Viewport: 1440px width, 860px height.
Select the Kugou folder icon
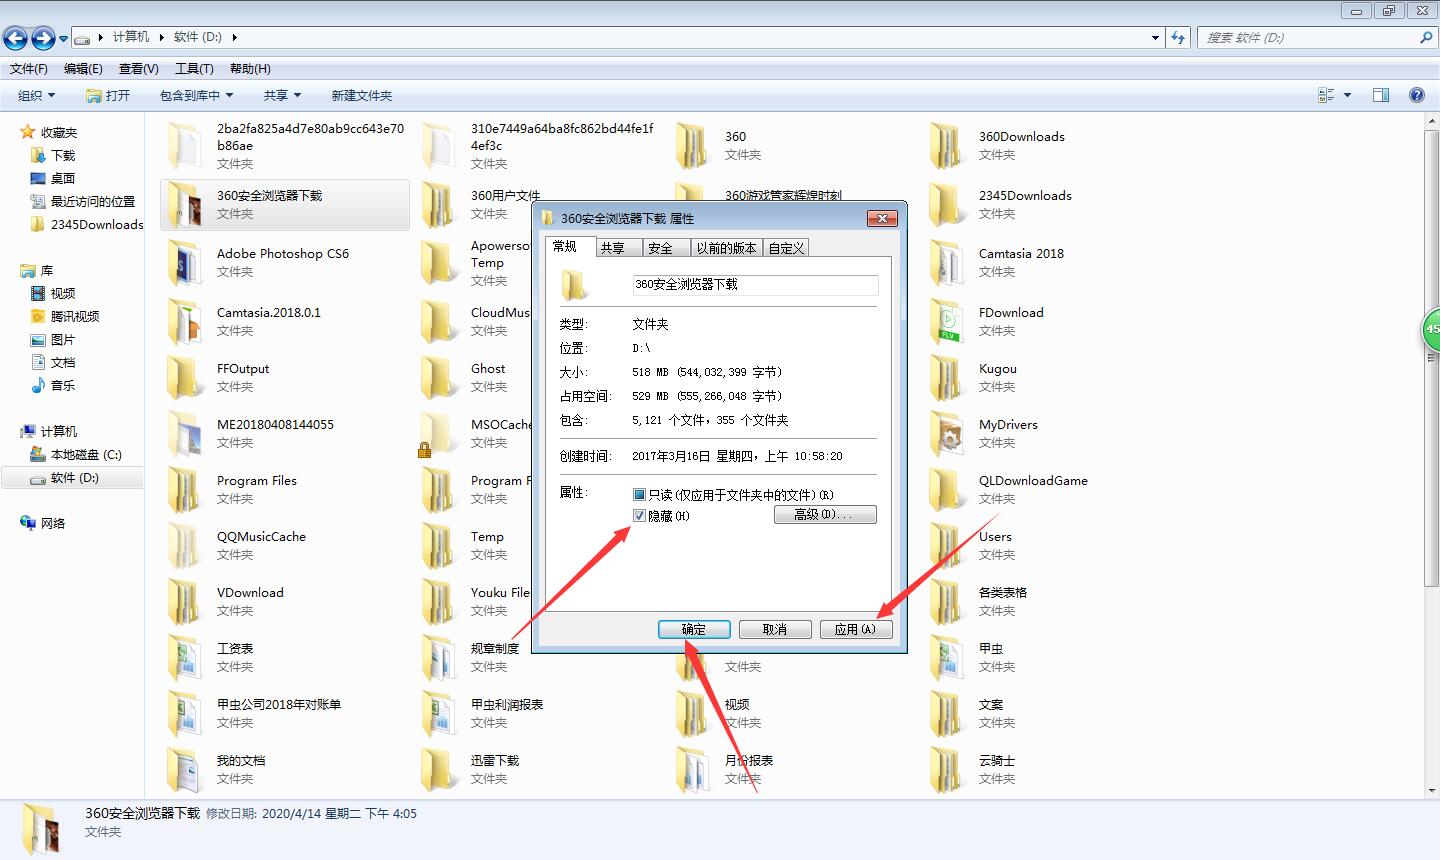click(x=946, y=377)
